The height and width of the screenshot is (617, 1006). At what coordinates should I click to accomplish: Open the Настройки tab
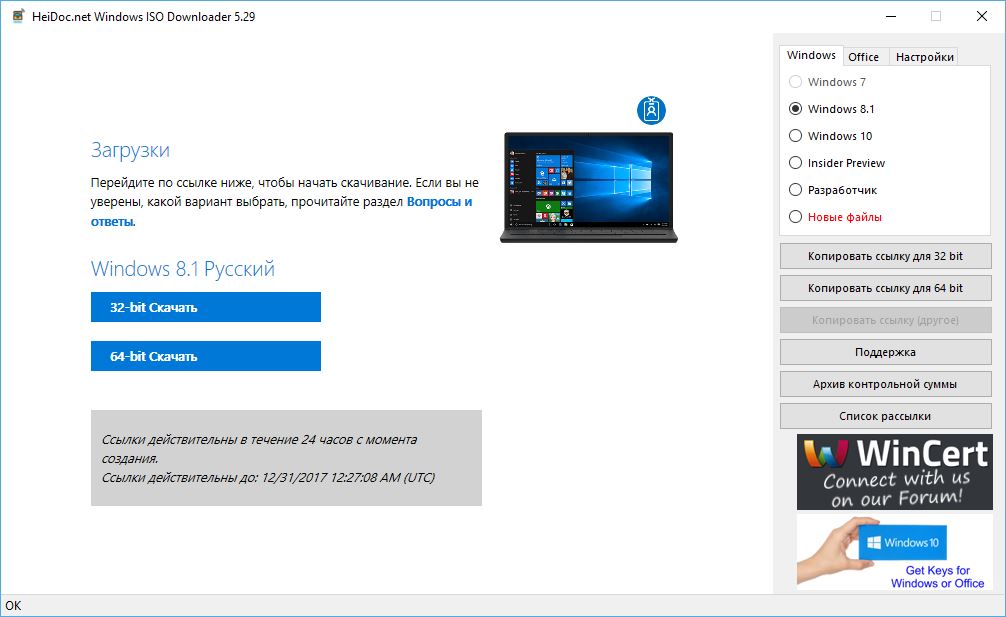[x=924, y=57]
